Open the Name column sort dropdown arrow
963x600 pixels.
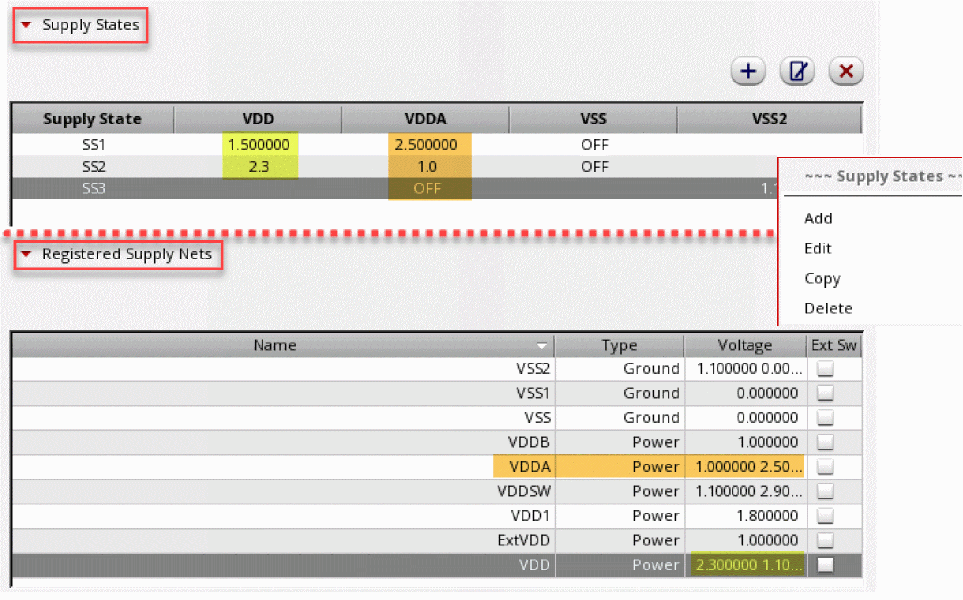[x=541, y=346]
